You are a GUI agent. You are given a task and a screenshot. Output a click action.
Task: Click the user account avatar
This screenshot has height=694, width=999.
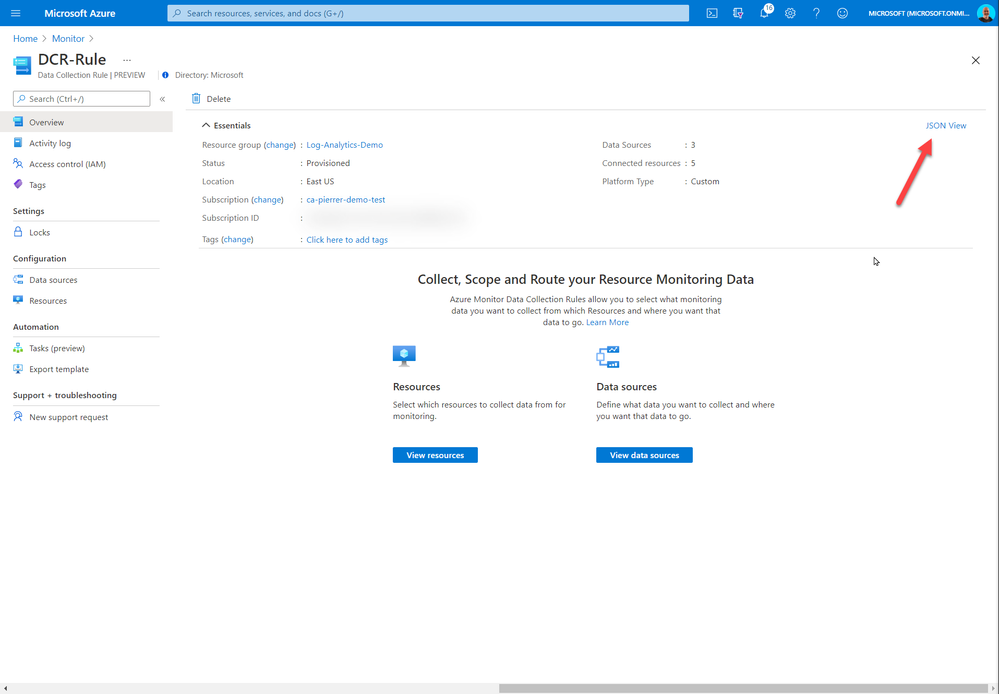986,13
